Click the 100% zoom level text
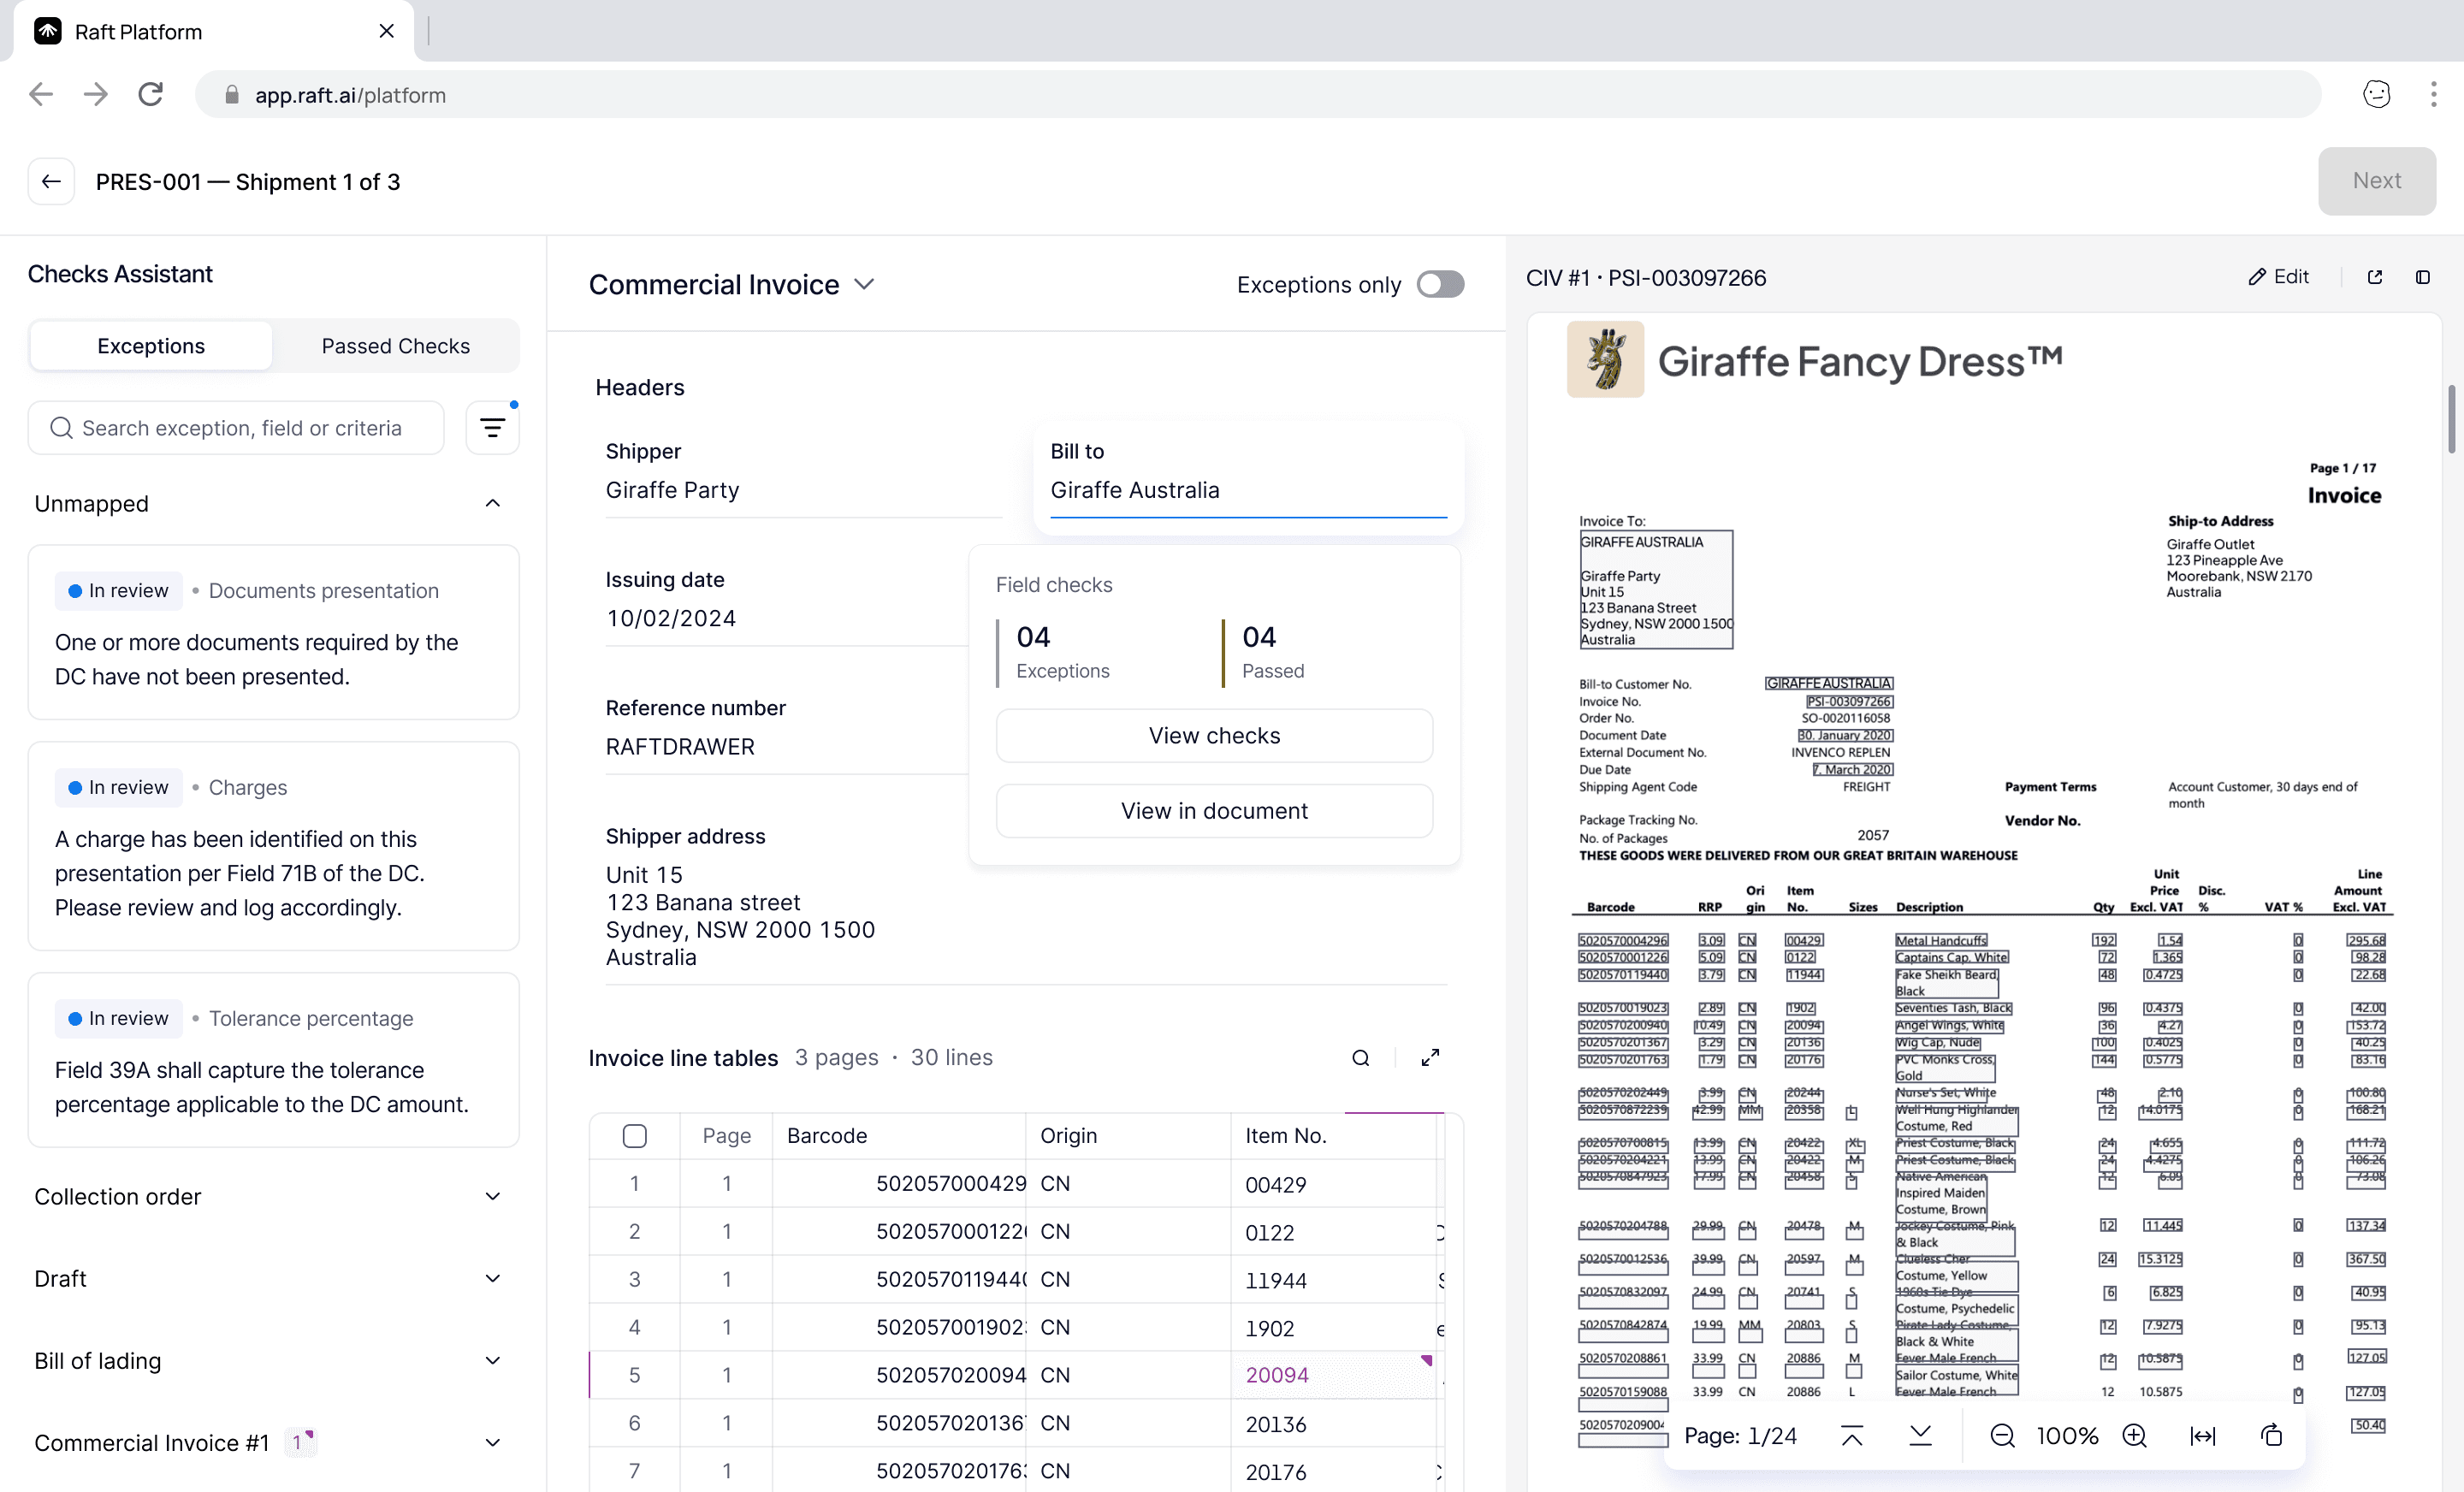 (2067, 1436)
